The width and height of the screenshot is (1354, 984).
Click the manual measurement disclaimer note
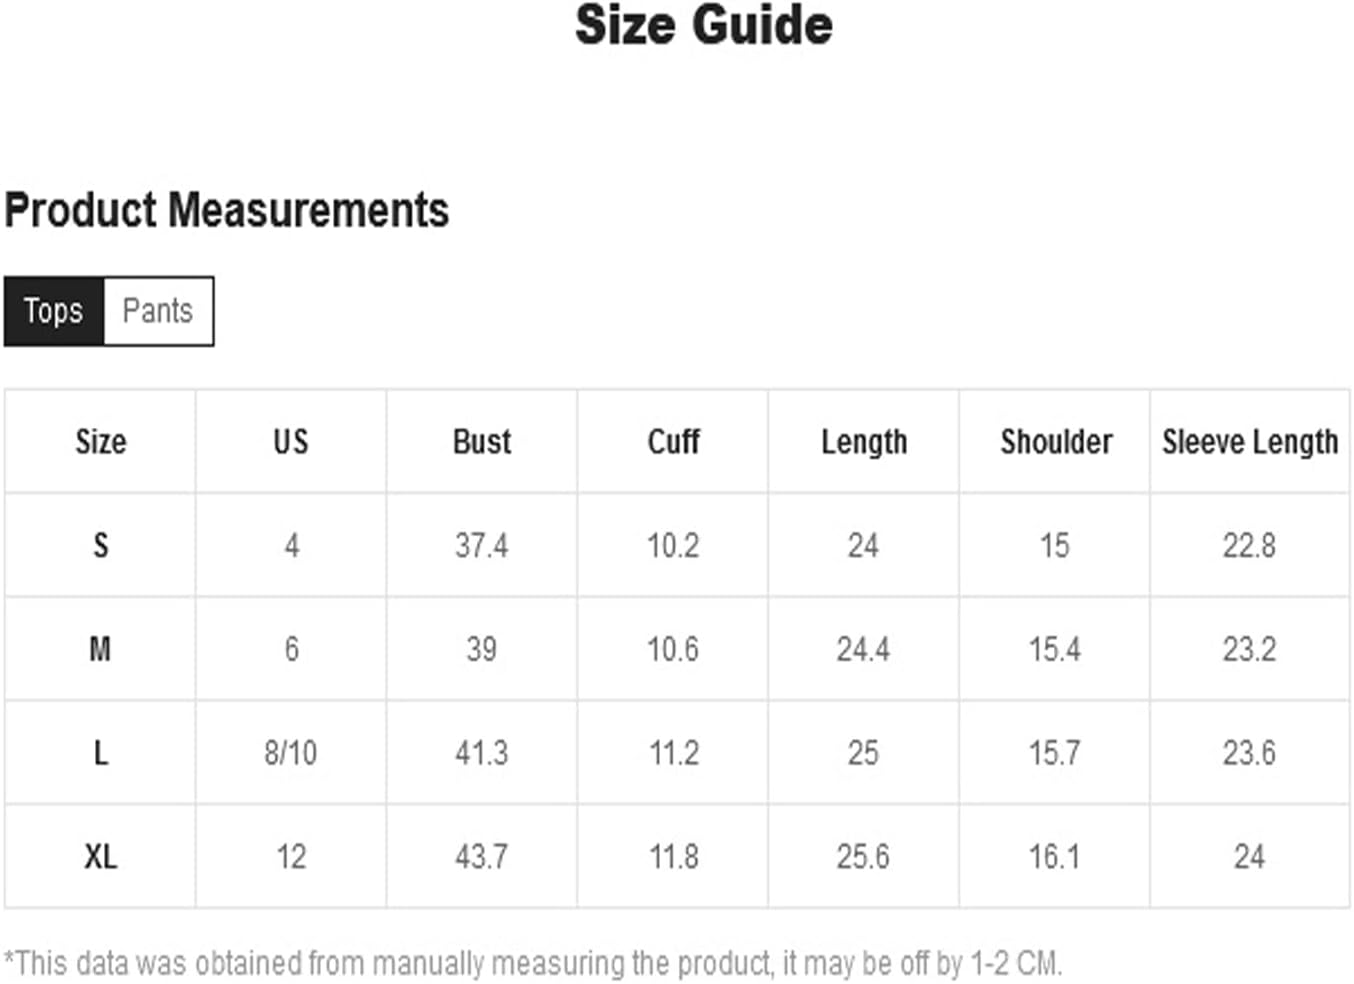click(x=533, y=963)
